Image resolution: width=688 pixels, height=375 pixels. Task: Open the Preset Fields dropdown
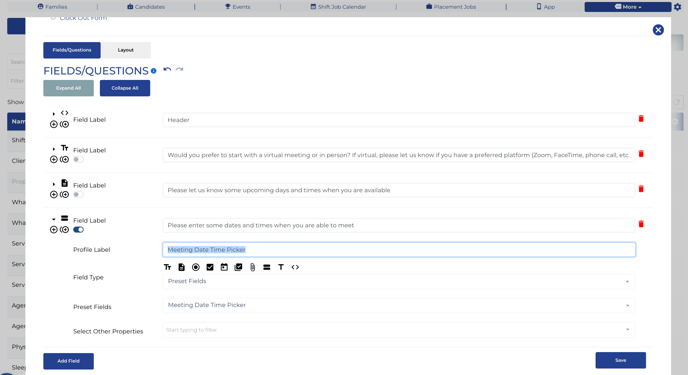click(399, 305)
